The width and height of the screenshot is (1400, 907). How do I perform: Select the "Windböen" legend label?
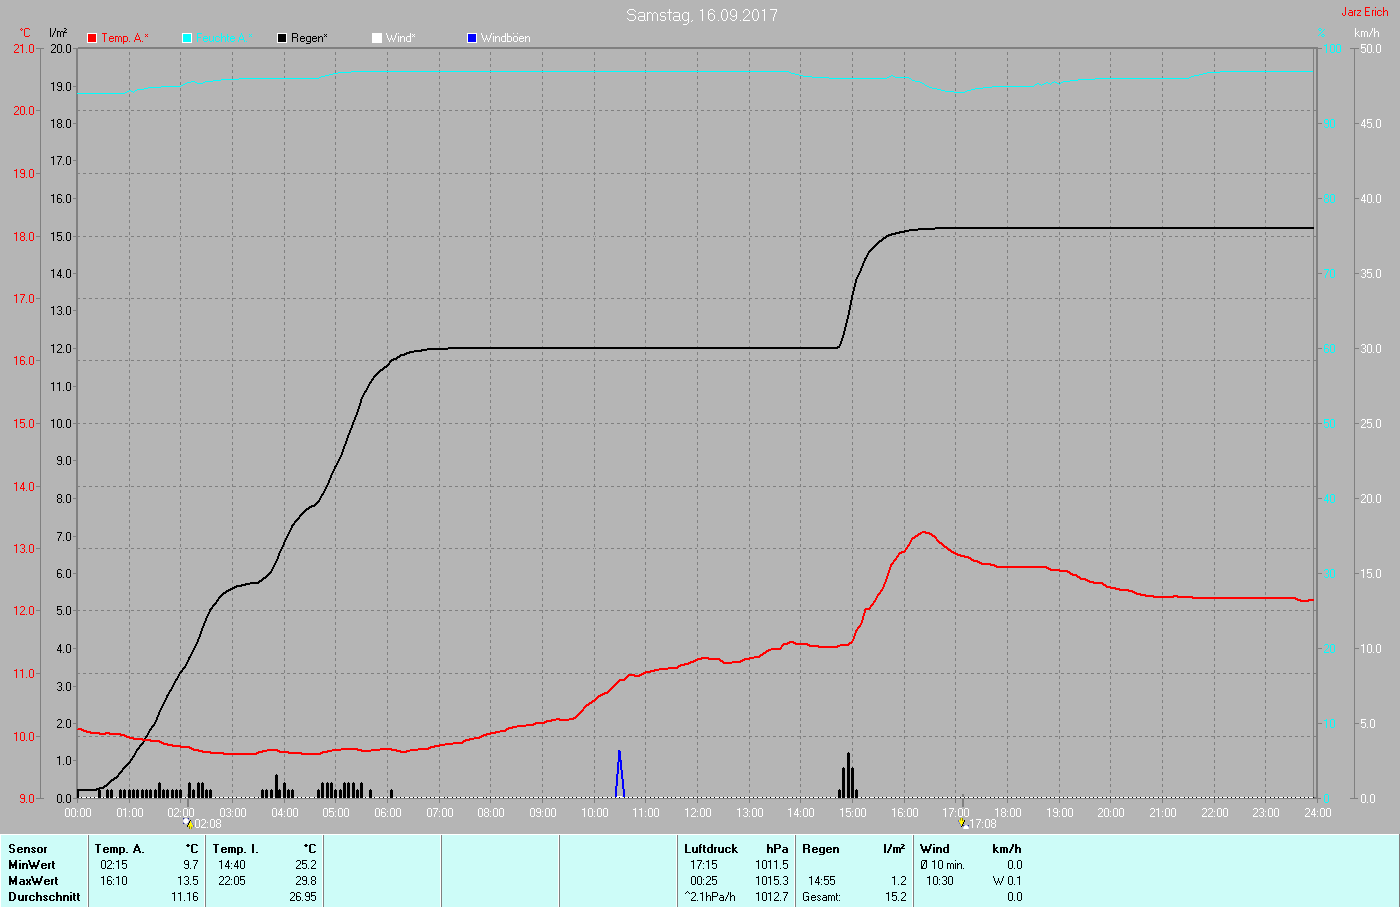point(506,38)
